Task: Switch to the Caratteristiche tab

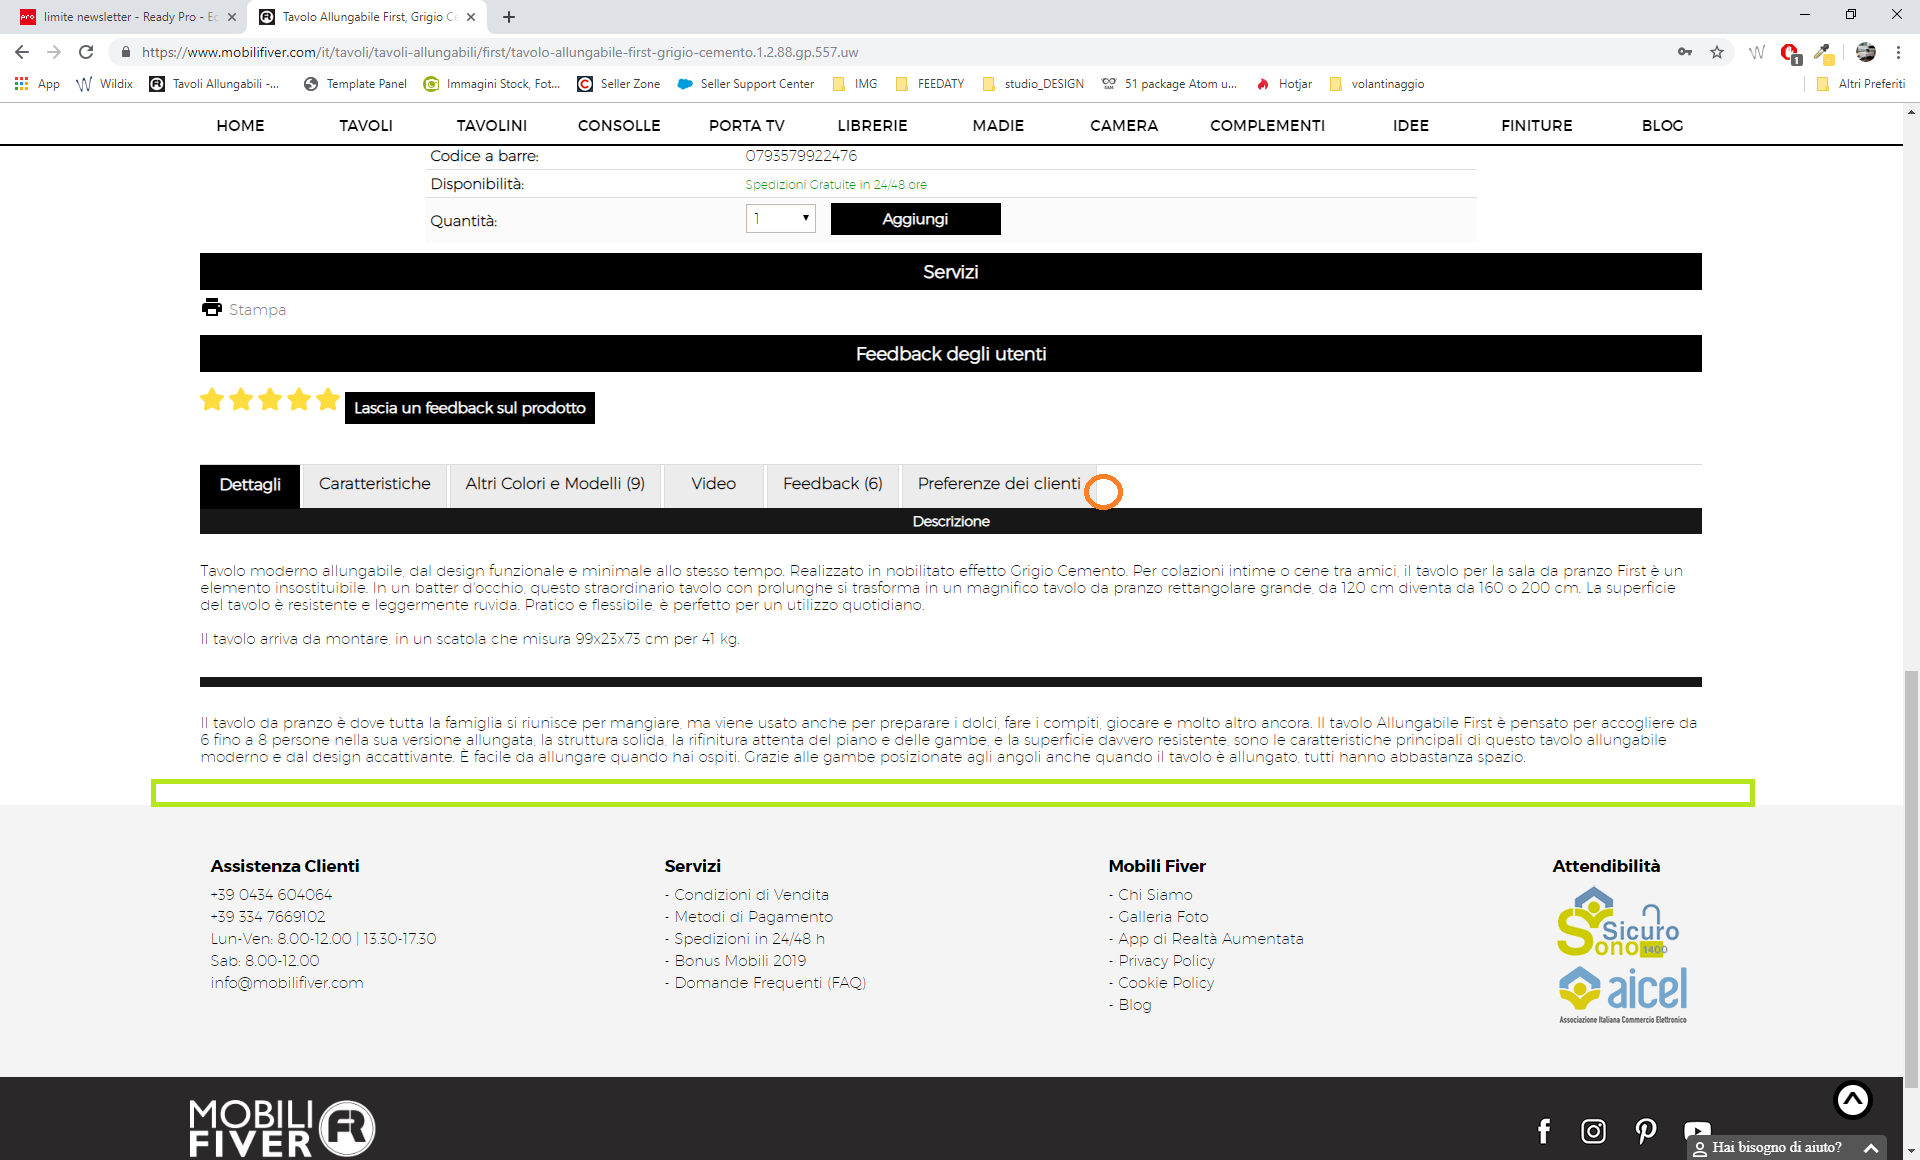Action: [374, 484]
